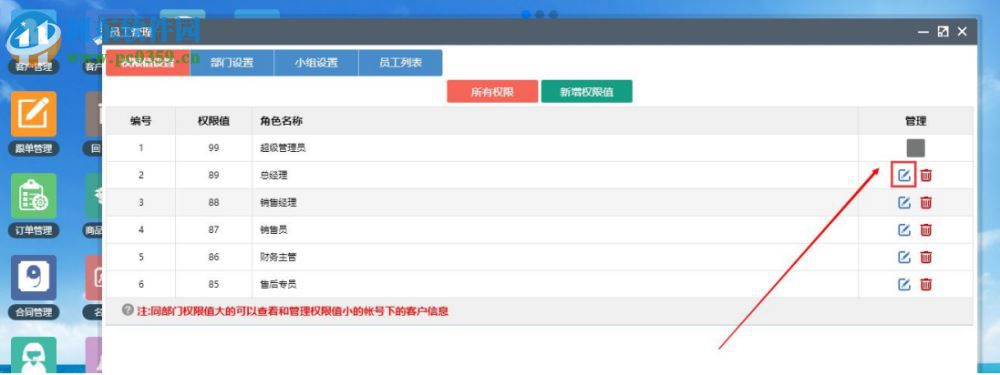Select the 售后专员 role name

point(278,284)
